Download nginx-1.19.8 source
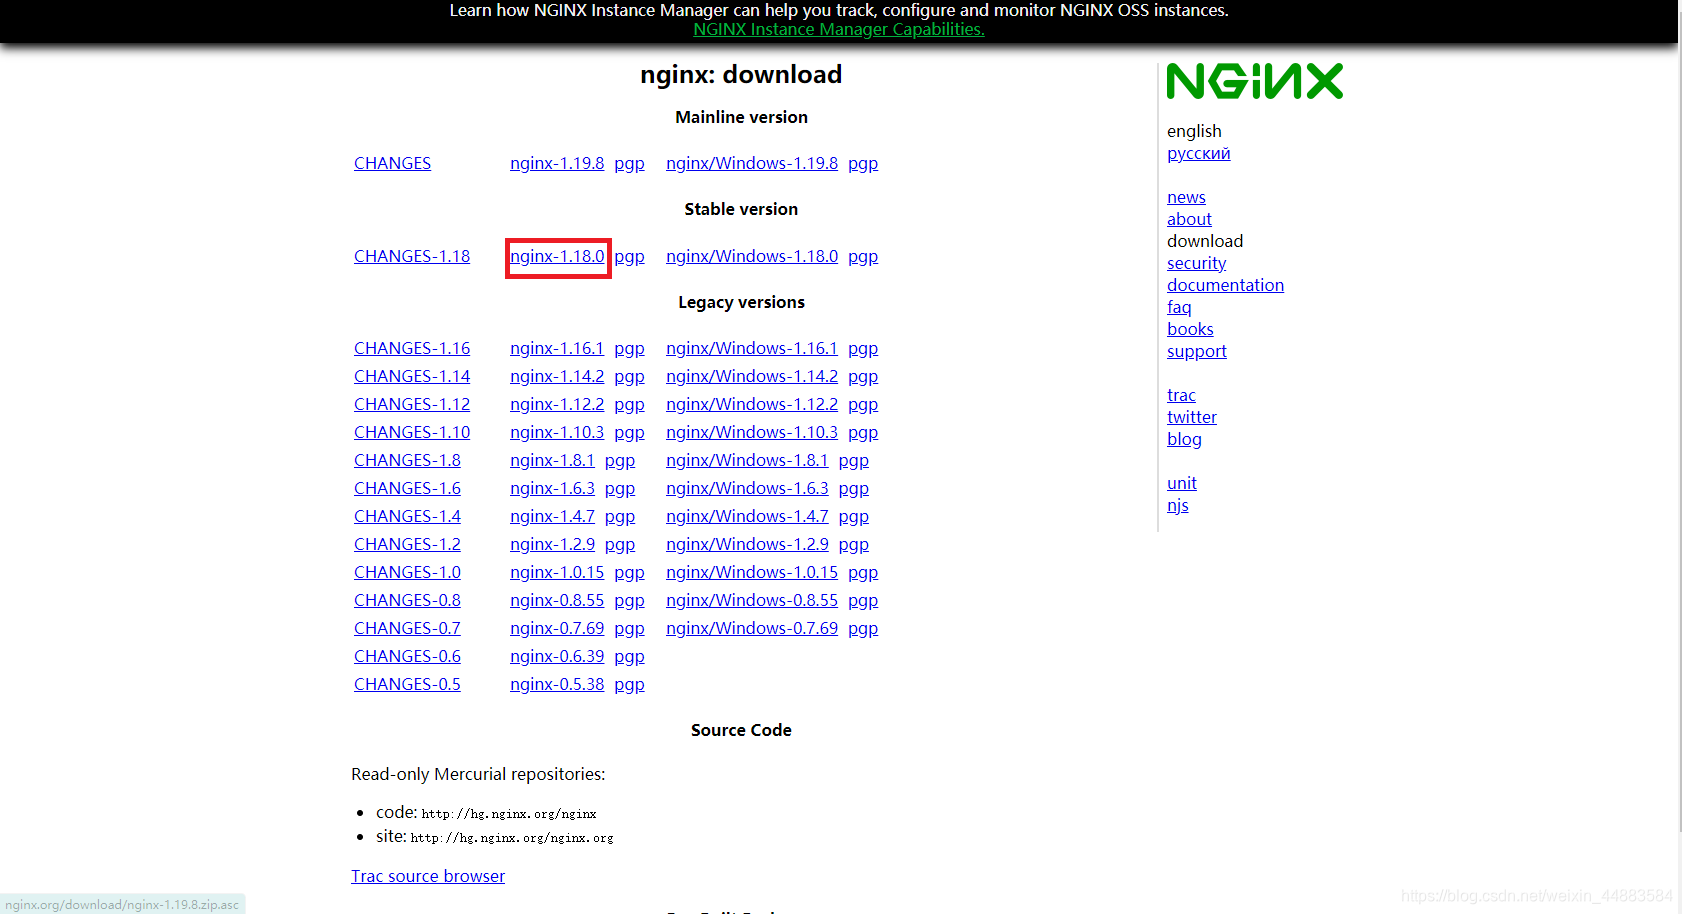The width and height of the screenshot is (1682, 914). coord(557,163)
